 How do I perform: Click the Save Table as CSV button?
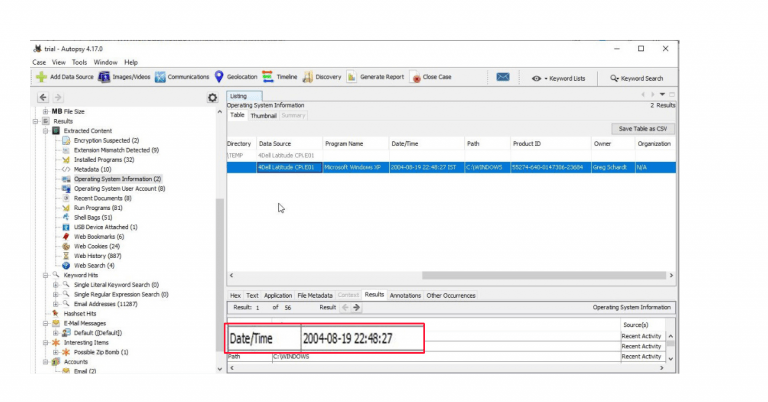[x=643, y=128]
